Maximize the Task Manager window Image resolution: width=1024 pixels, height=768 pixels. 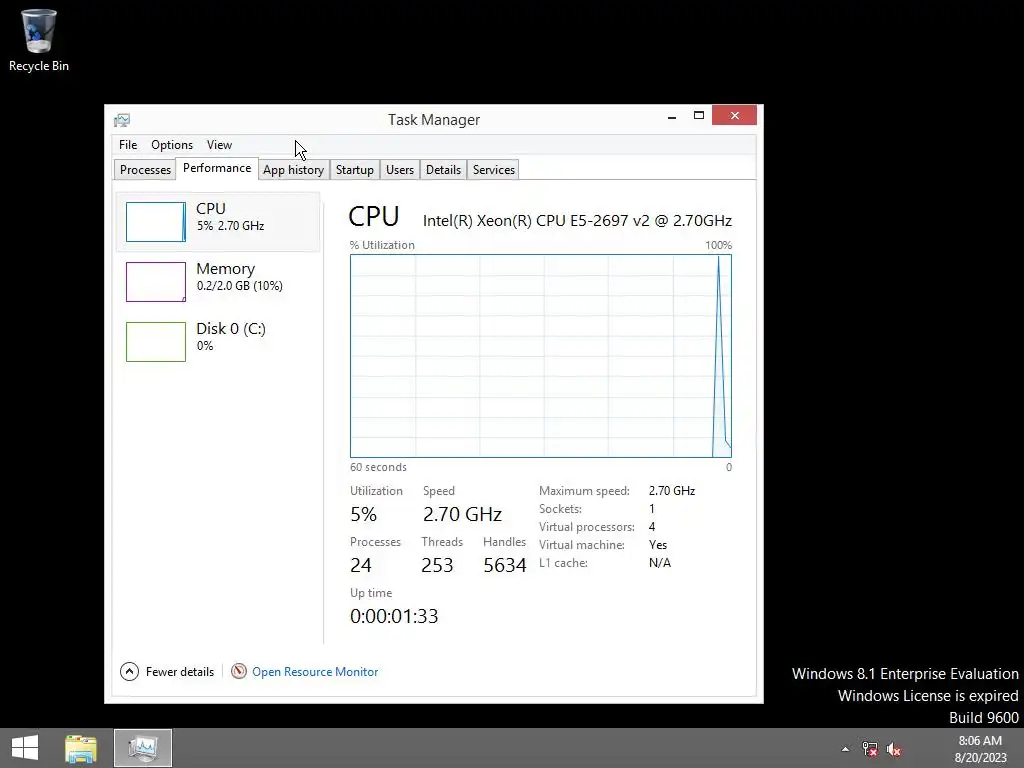699,116
